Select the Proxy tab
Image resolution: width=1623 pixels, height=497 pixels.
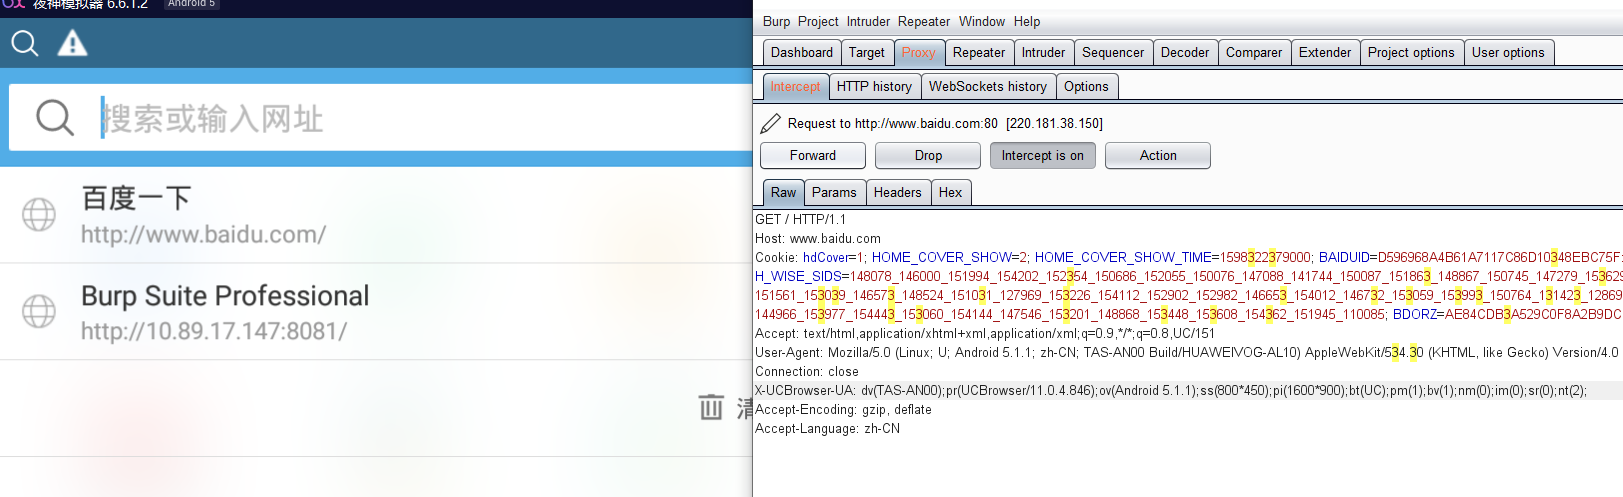pyautogui.click(x=918, y=52)
